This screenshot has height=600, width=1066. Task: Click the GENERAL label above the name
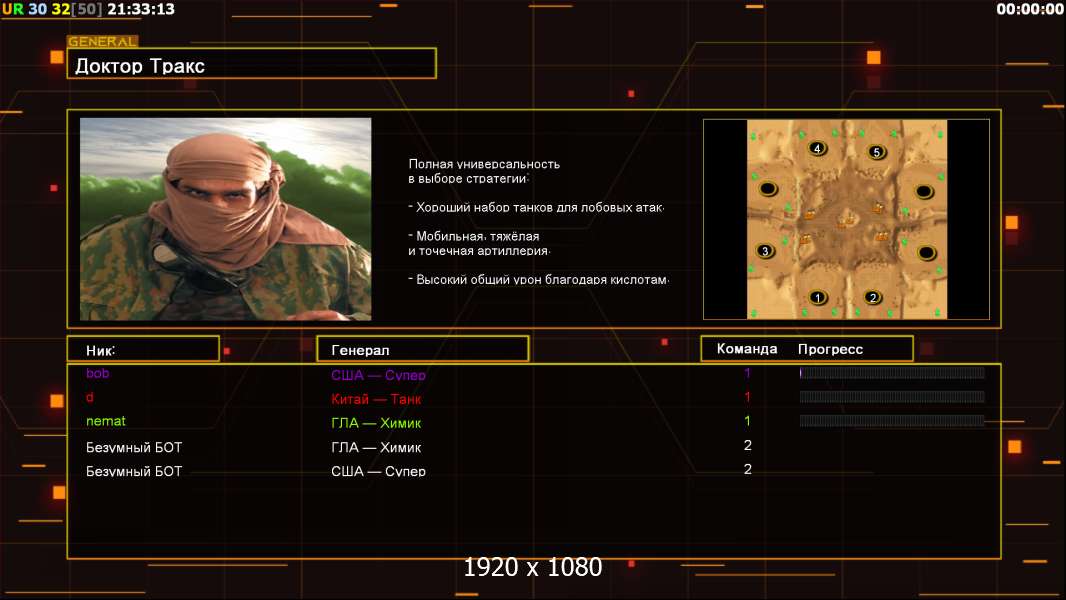click(x=103, y=41)
